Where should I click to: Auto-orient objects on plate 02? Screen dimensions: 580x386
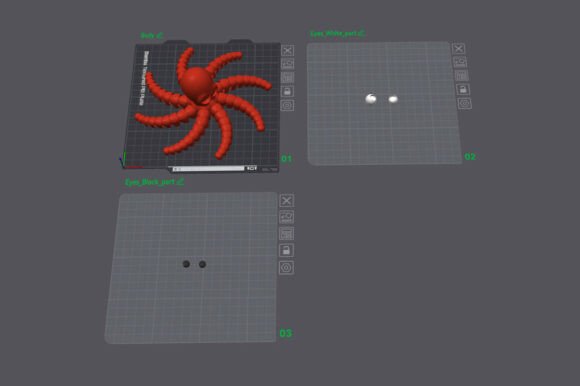(460, 62)
